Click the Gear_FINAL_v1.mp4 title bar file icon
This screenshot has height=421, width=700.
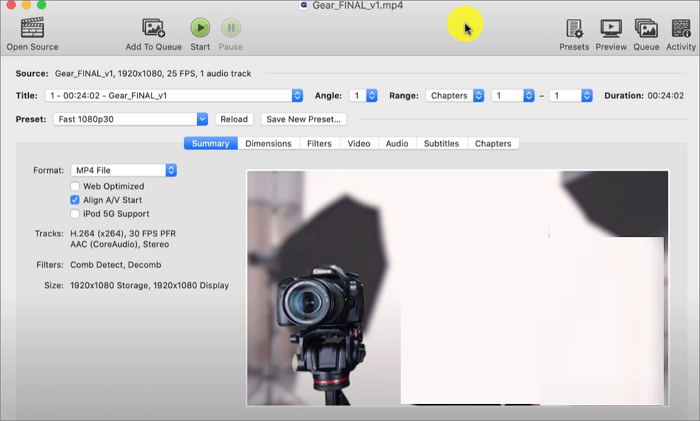[x=304, y=5]
